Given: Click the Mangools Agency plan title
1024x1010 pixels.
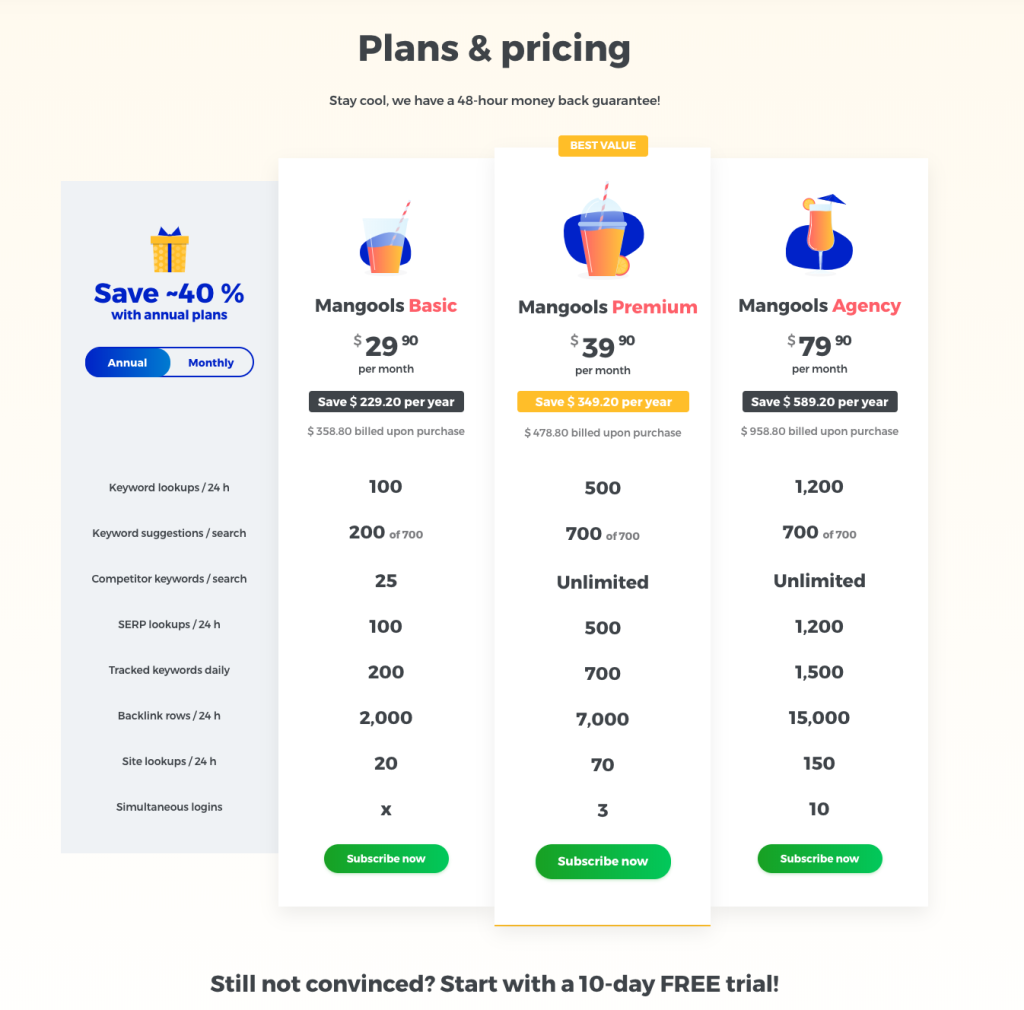Looking at the screenshot, I should pyautogui.click(x=819, y=306).
